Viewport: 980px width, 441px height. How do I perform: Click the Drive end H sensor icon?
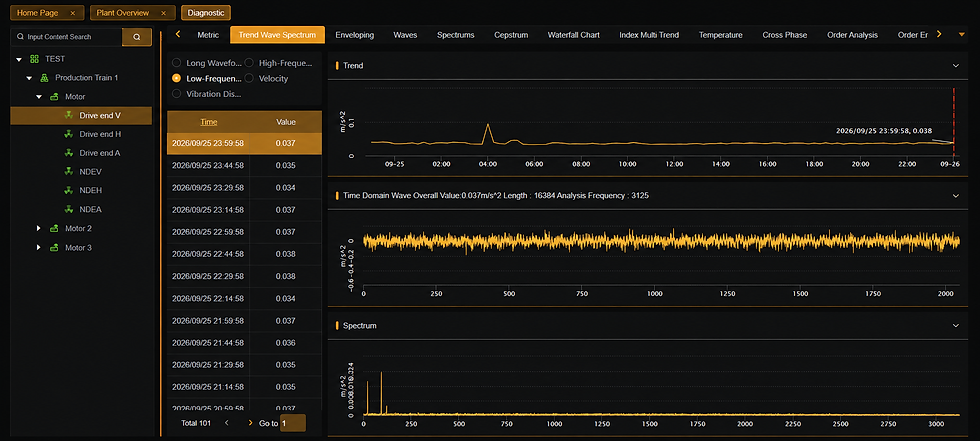69,134
